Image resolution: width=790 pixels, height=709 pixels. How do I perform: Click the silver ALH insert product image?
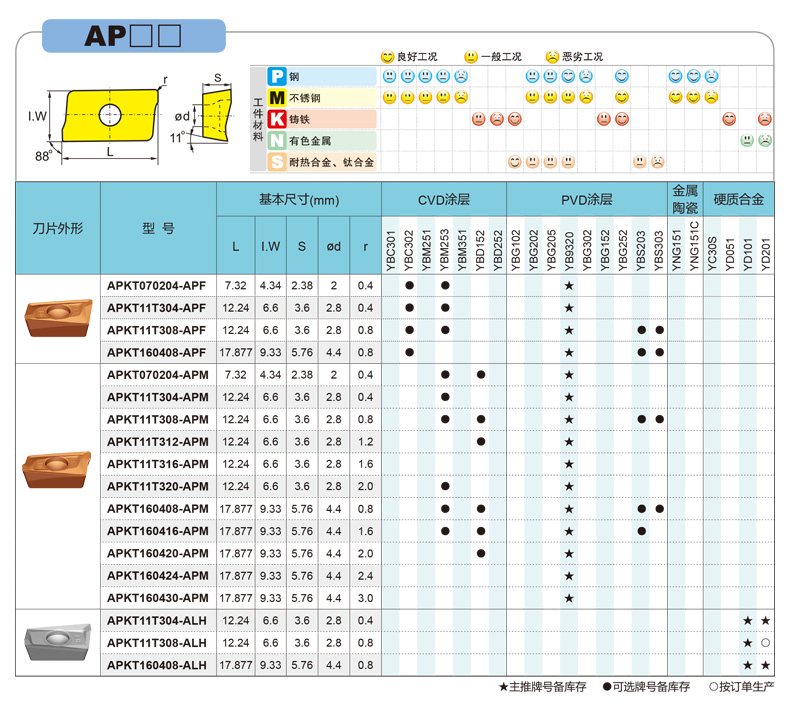coord(58,641)
